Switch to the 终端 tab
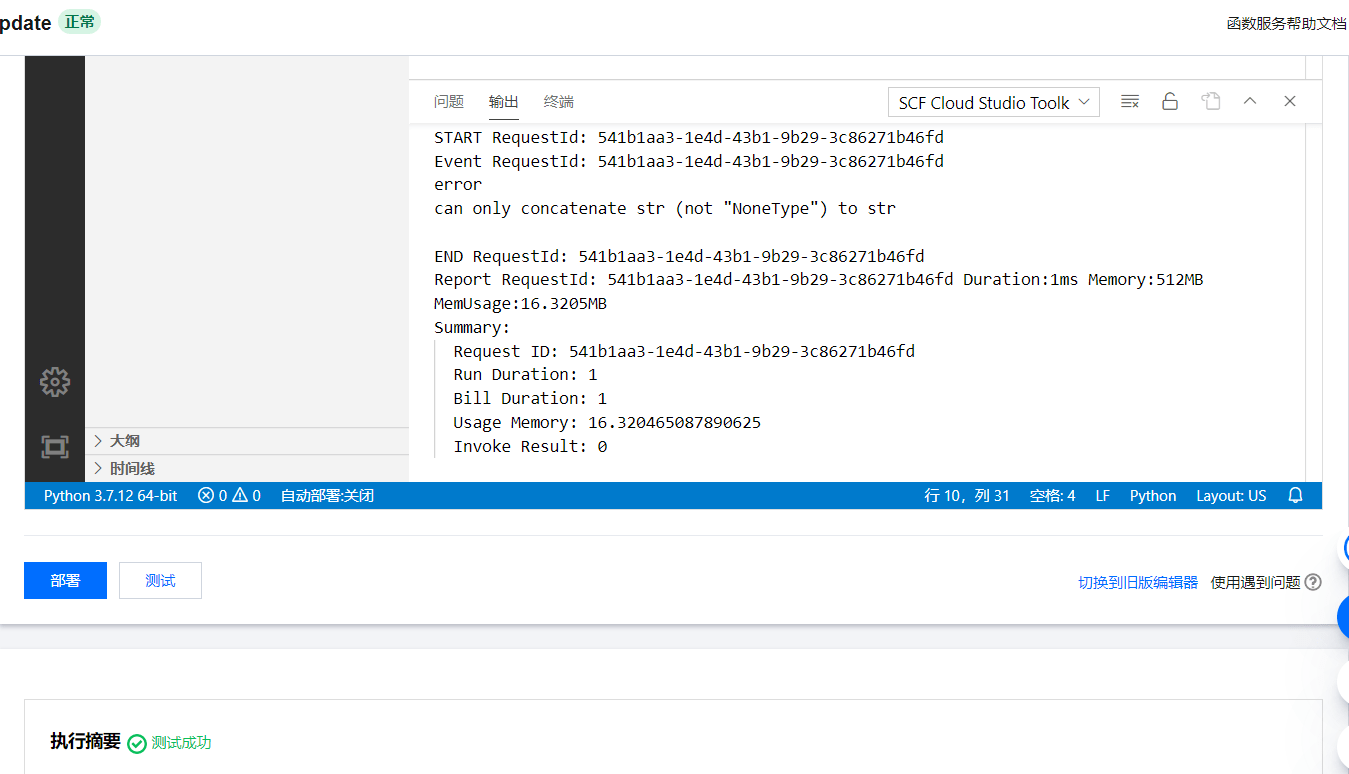 pos(559,101)
